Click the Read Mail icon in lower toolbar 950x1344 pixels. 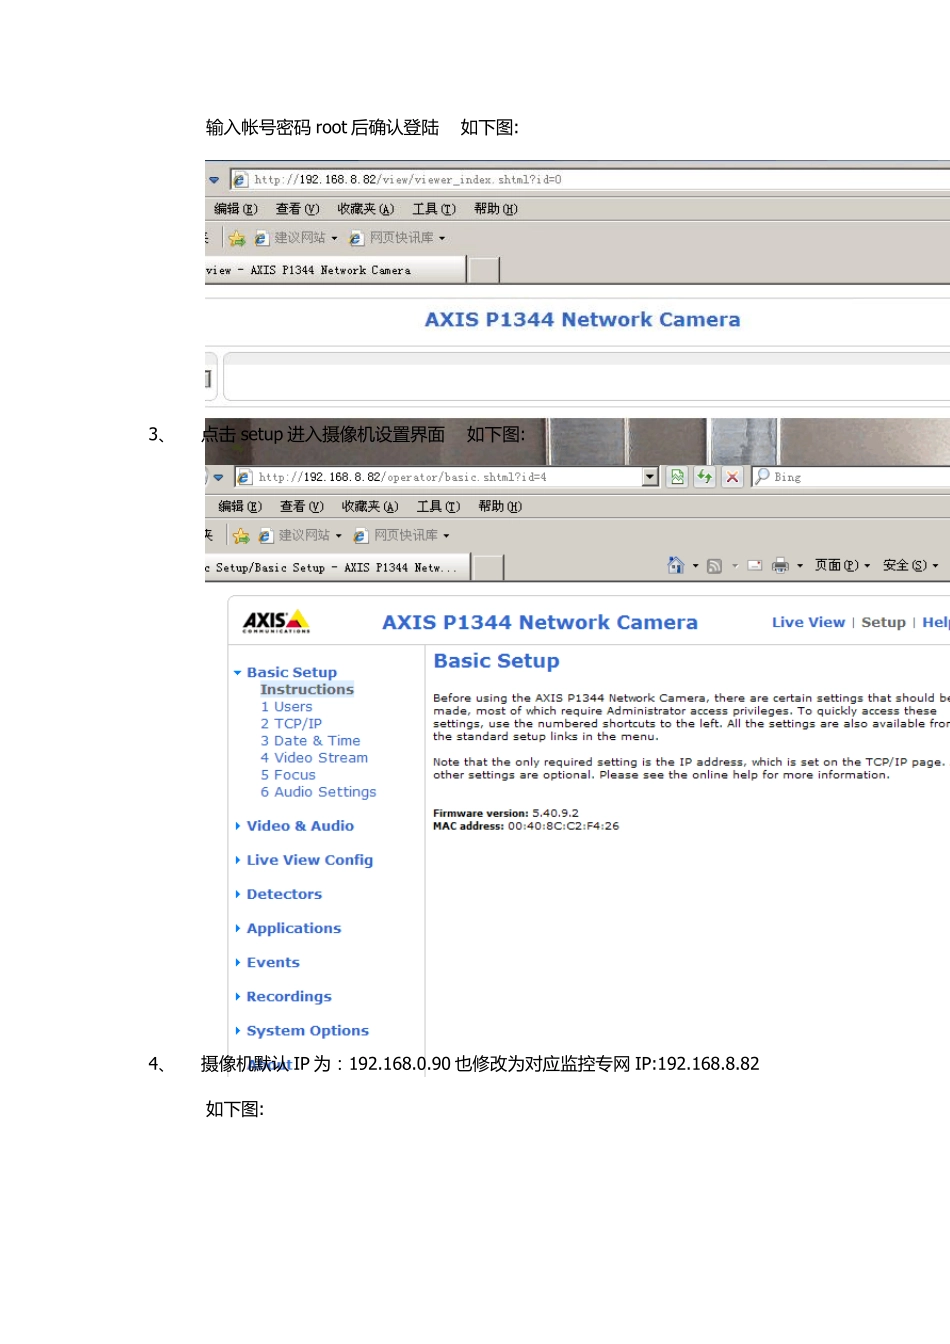click(x=755, y=566)
